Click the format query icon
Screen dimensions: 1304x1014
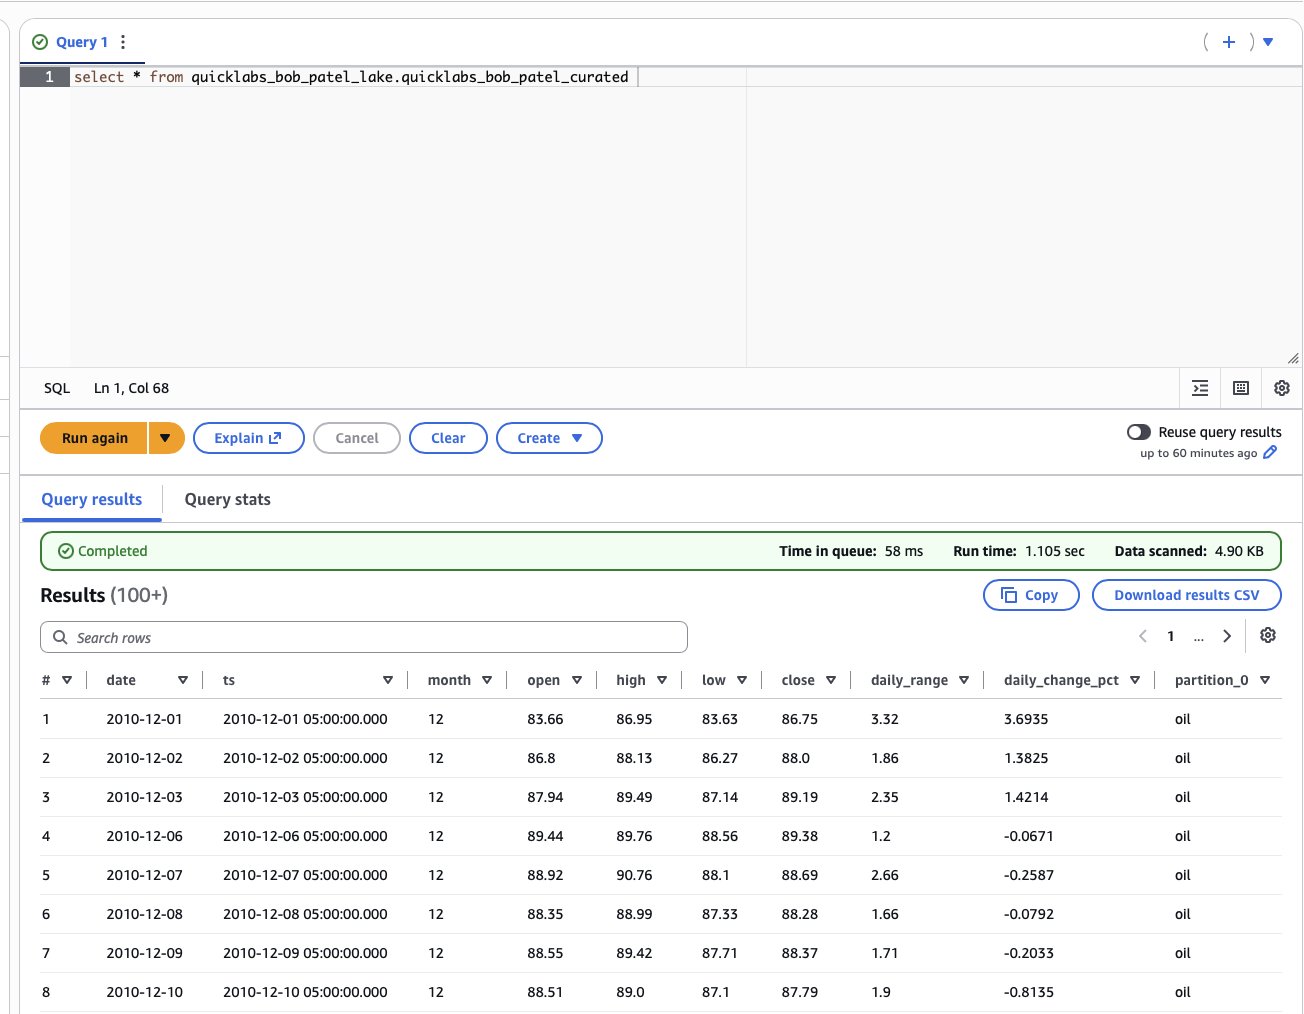[x=1200, y=388]
